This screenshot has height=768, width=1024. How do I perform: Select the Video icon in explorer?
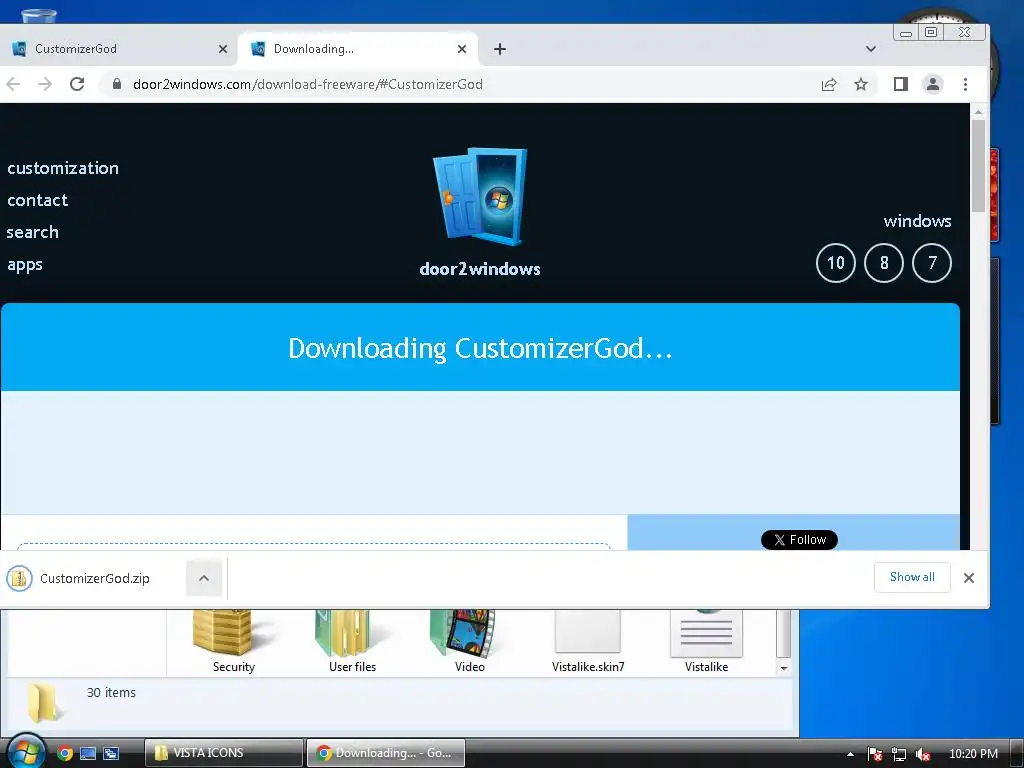[x=470, y=641]
